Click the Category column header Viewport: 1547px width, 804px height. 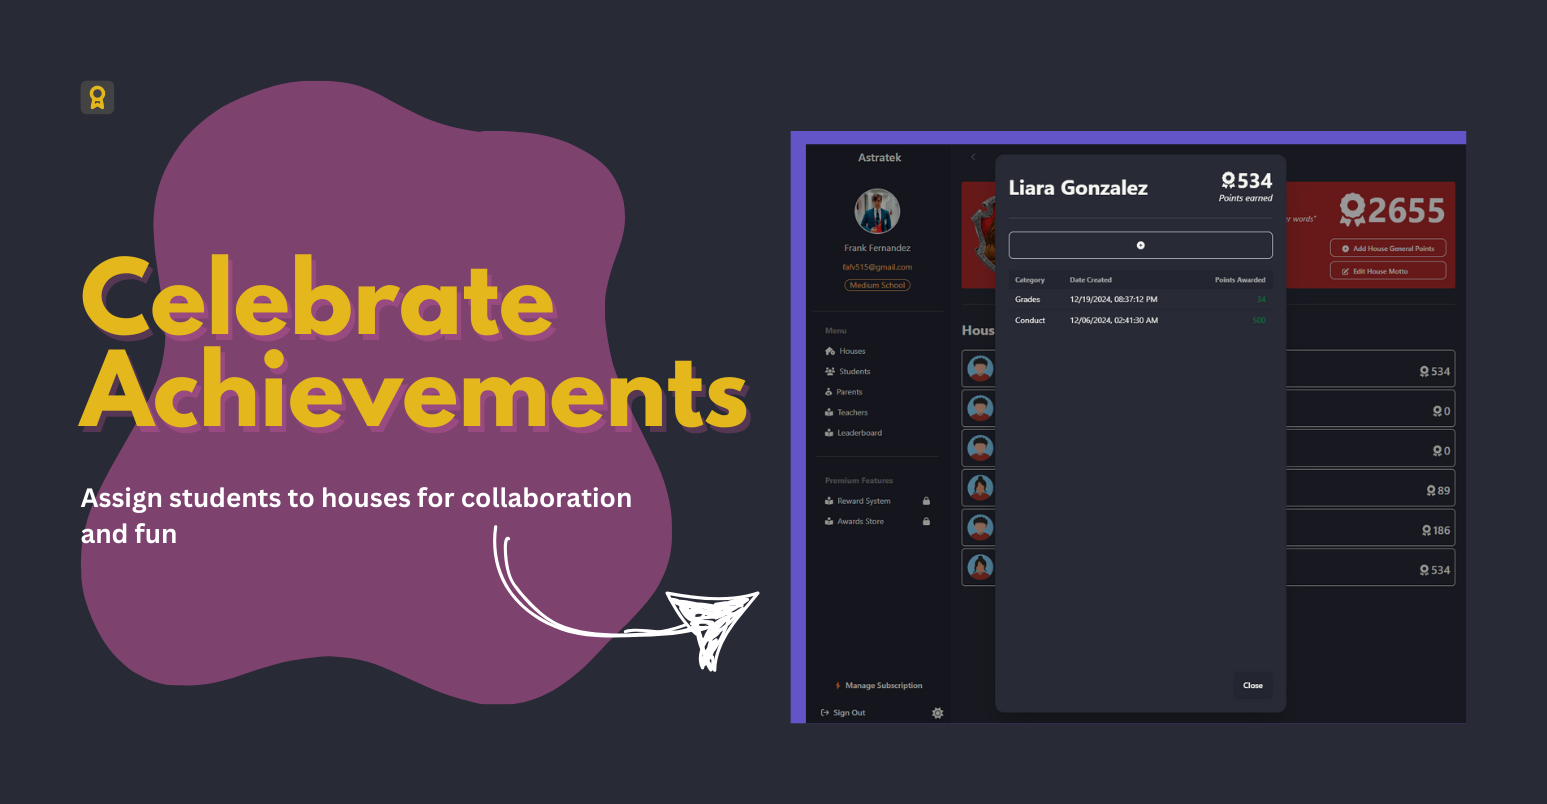point(1030,280)
